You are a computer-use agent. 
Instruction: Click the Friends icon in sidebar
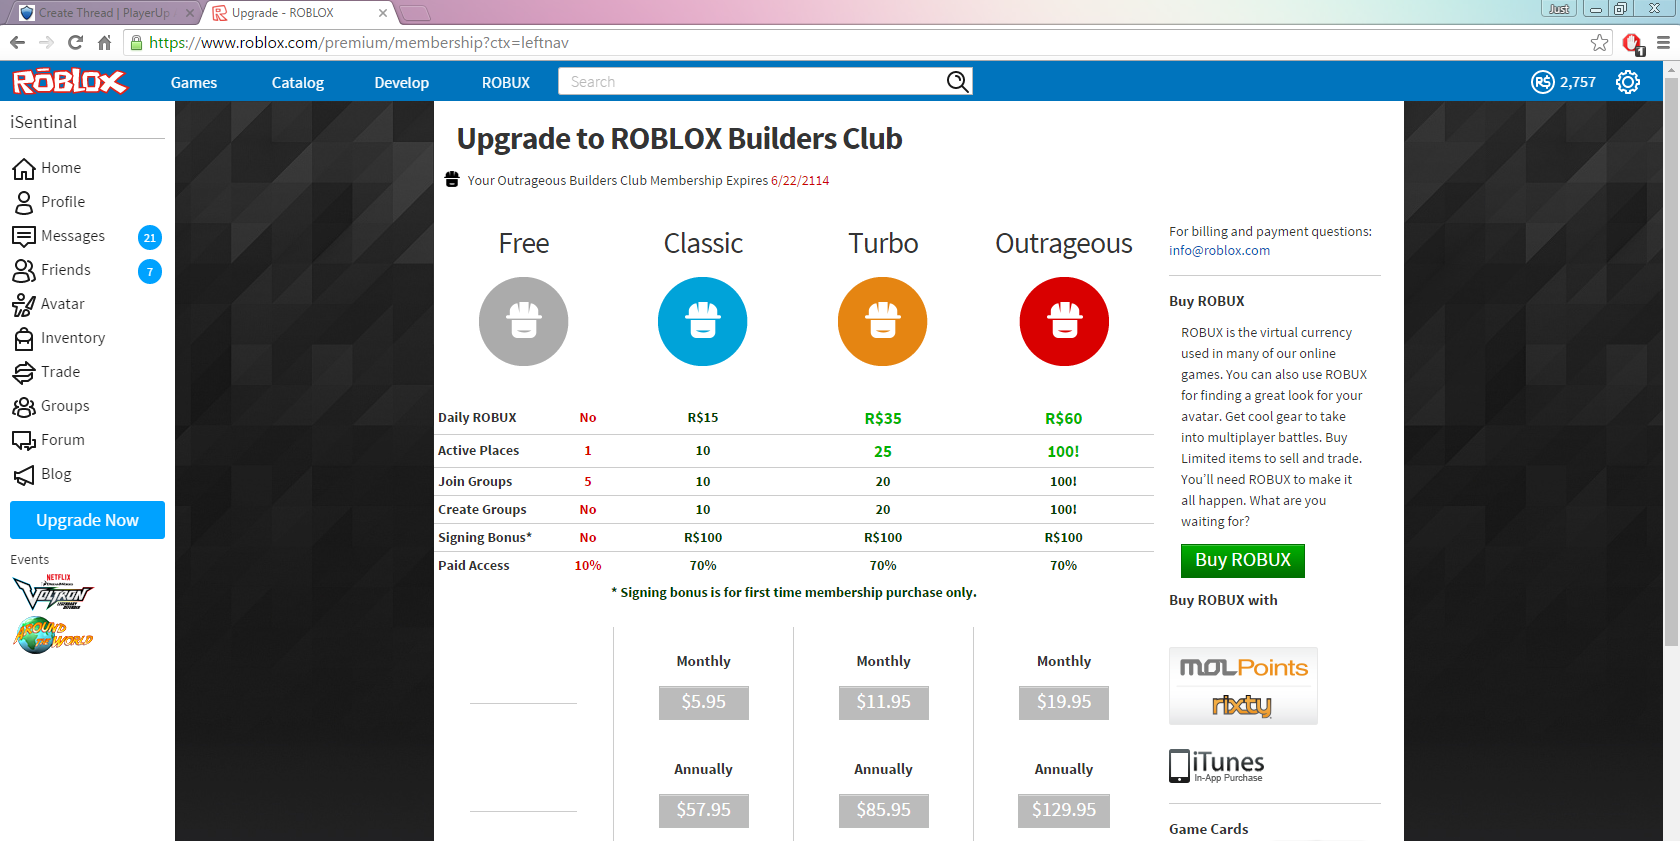(24, 270)
